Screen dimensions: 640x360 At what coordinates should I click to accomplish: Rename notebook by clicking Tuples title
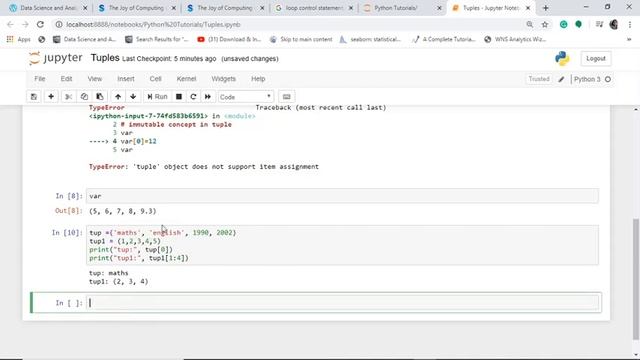coord(105,58)
